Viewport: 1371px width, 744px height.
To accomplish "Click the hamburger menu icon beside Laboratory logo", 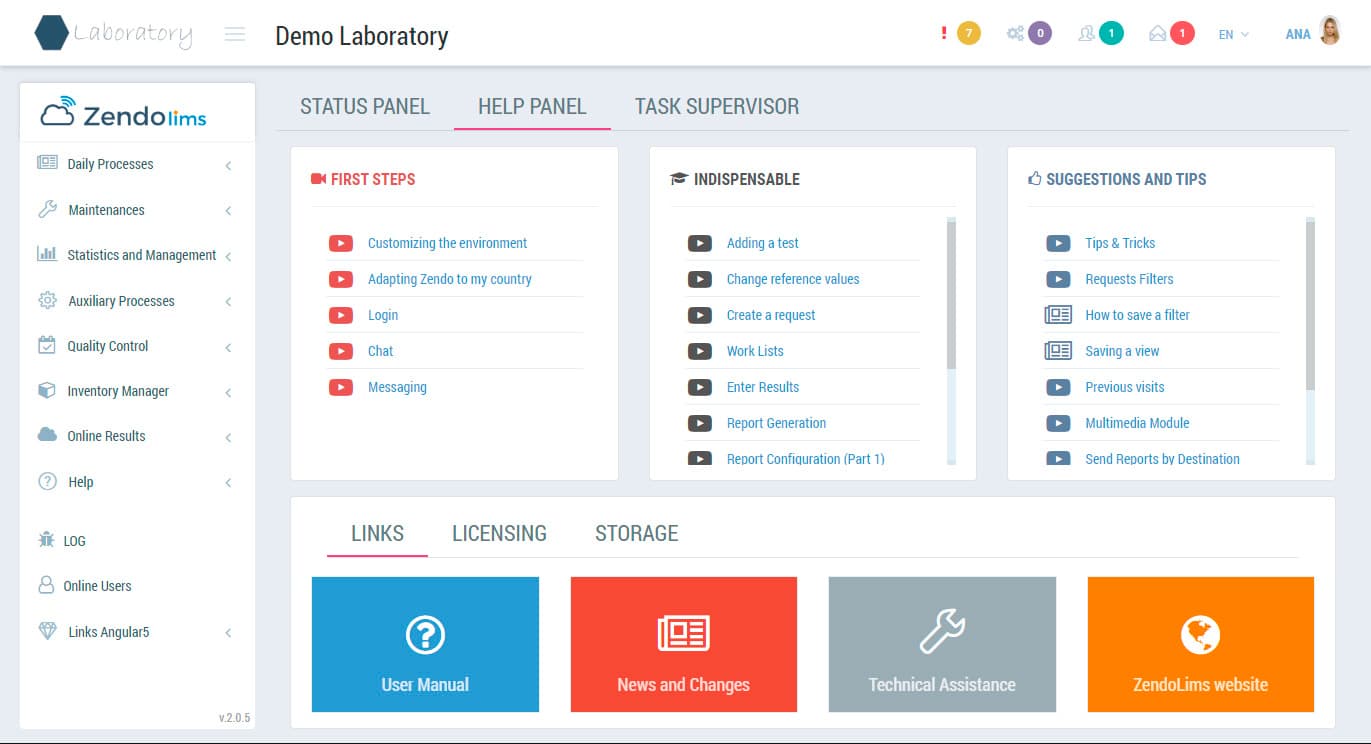I will [235, 35].
